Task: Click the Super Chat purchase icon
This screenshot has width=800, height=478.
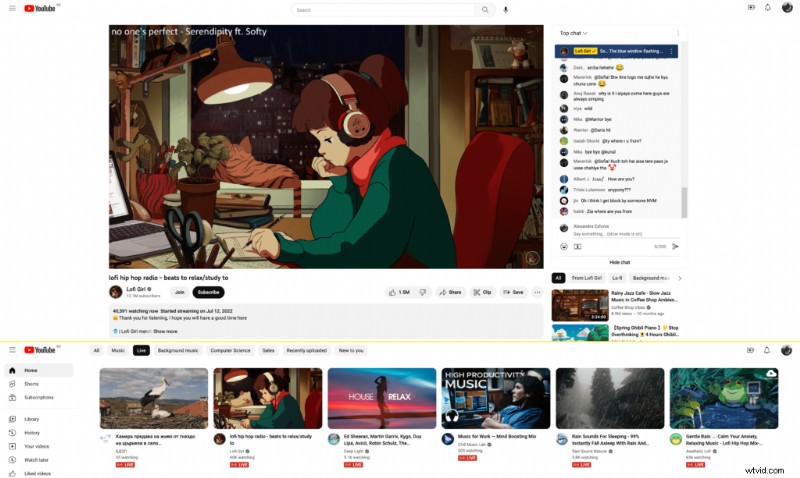Action: pyautogui.click(x=578, y=246)
